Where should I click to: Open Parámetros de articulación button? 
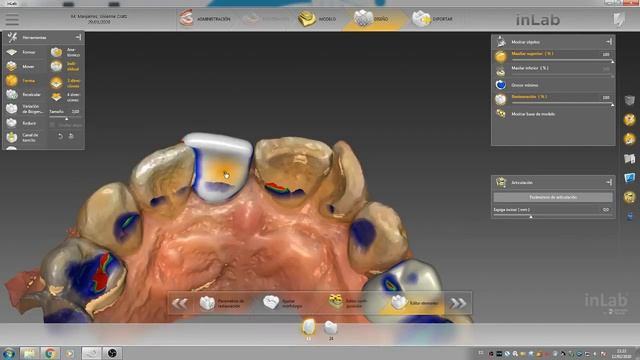click(553, 197)
